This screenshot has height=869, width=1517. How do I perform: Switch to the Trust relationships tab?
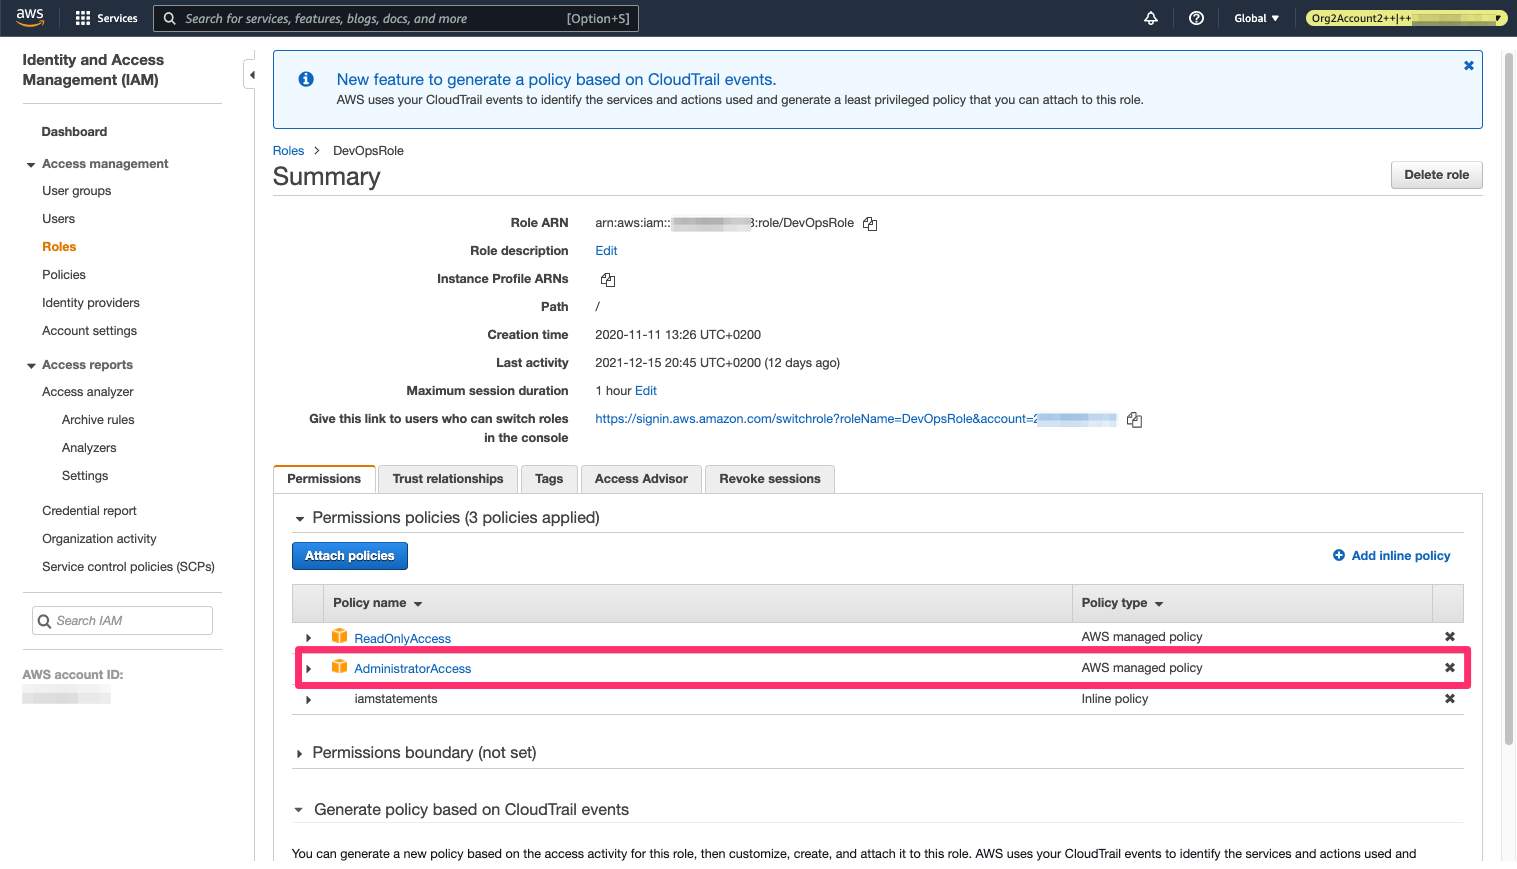[448, 479]
